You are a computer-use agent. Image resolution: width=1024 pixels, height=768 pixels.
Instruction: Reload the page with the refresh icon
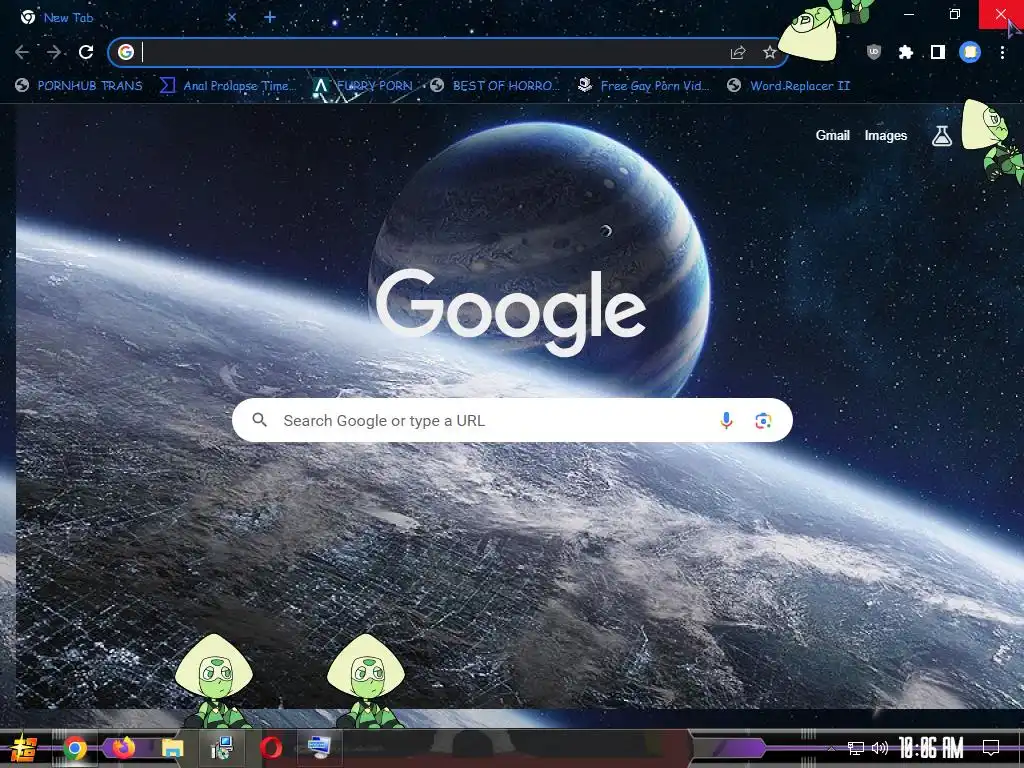pos(86,52)
